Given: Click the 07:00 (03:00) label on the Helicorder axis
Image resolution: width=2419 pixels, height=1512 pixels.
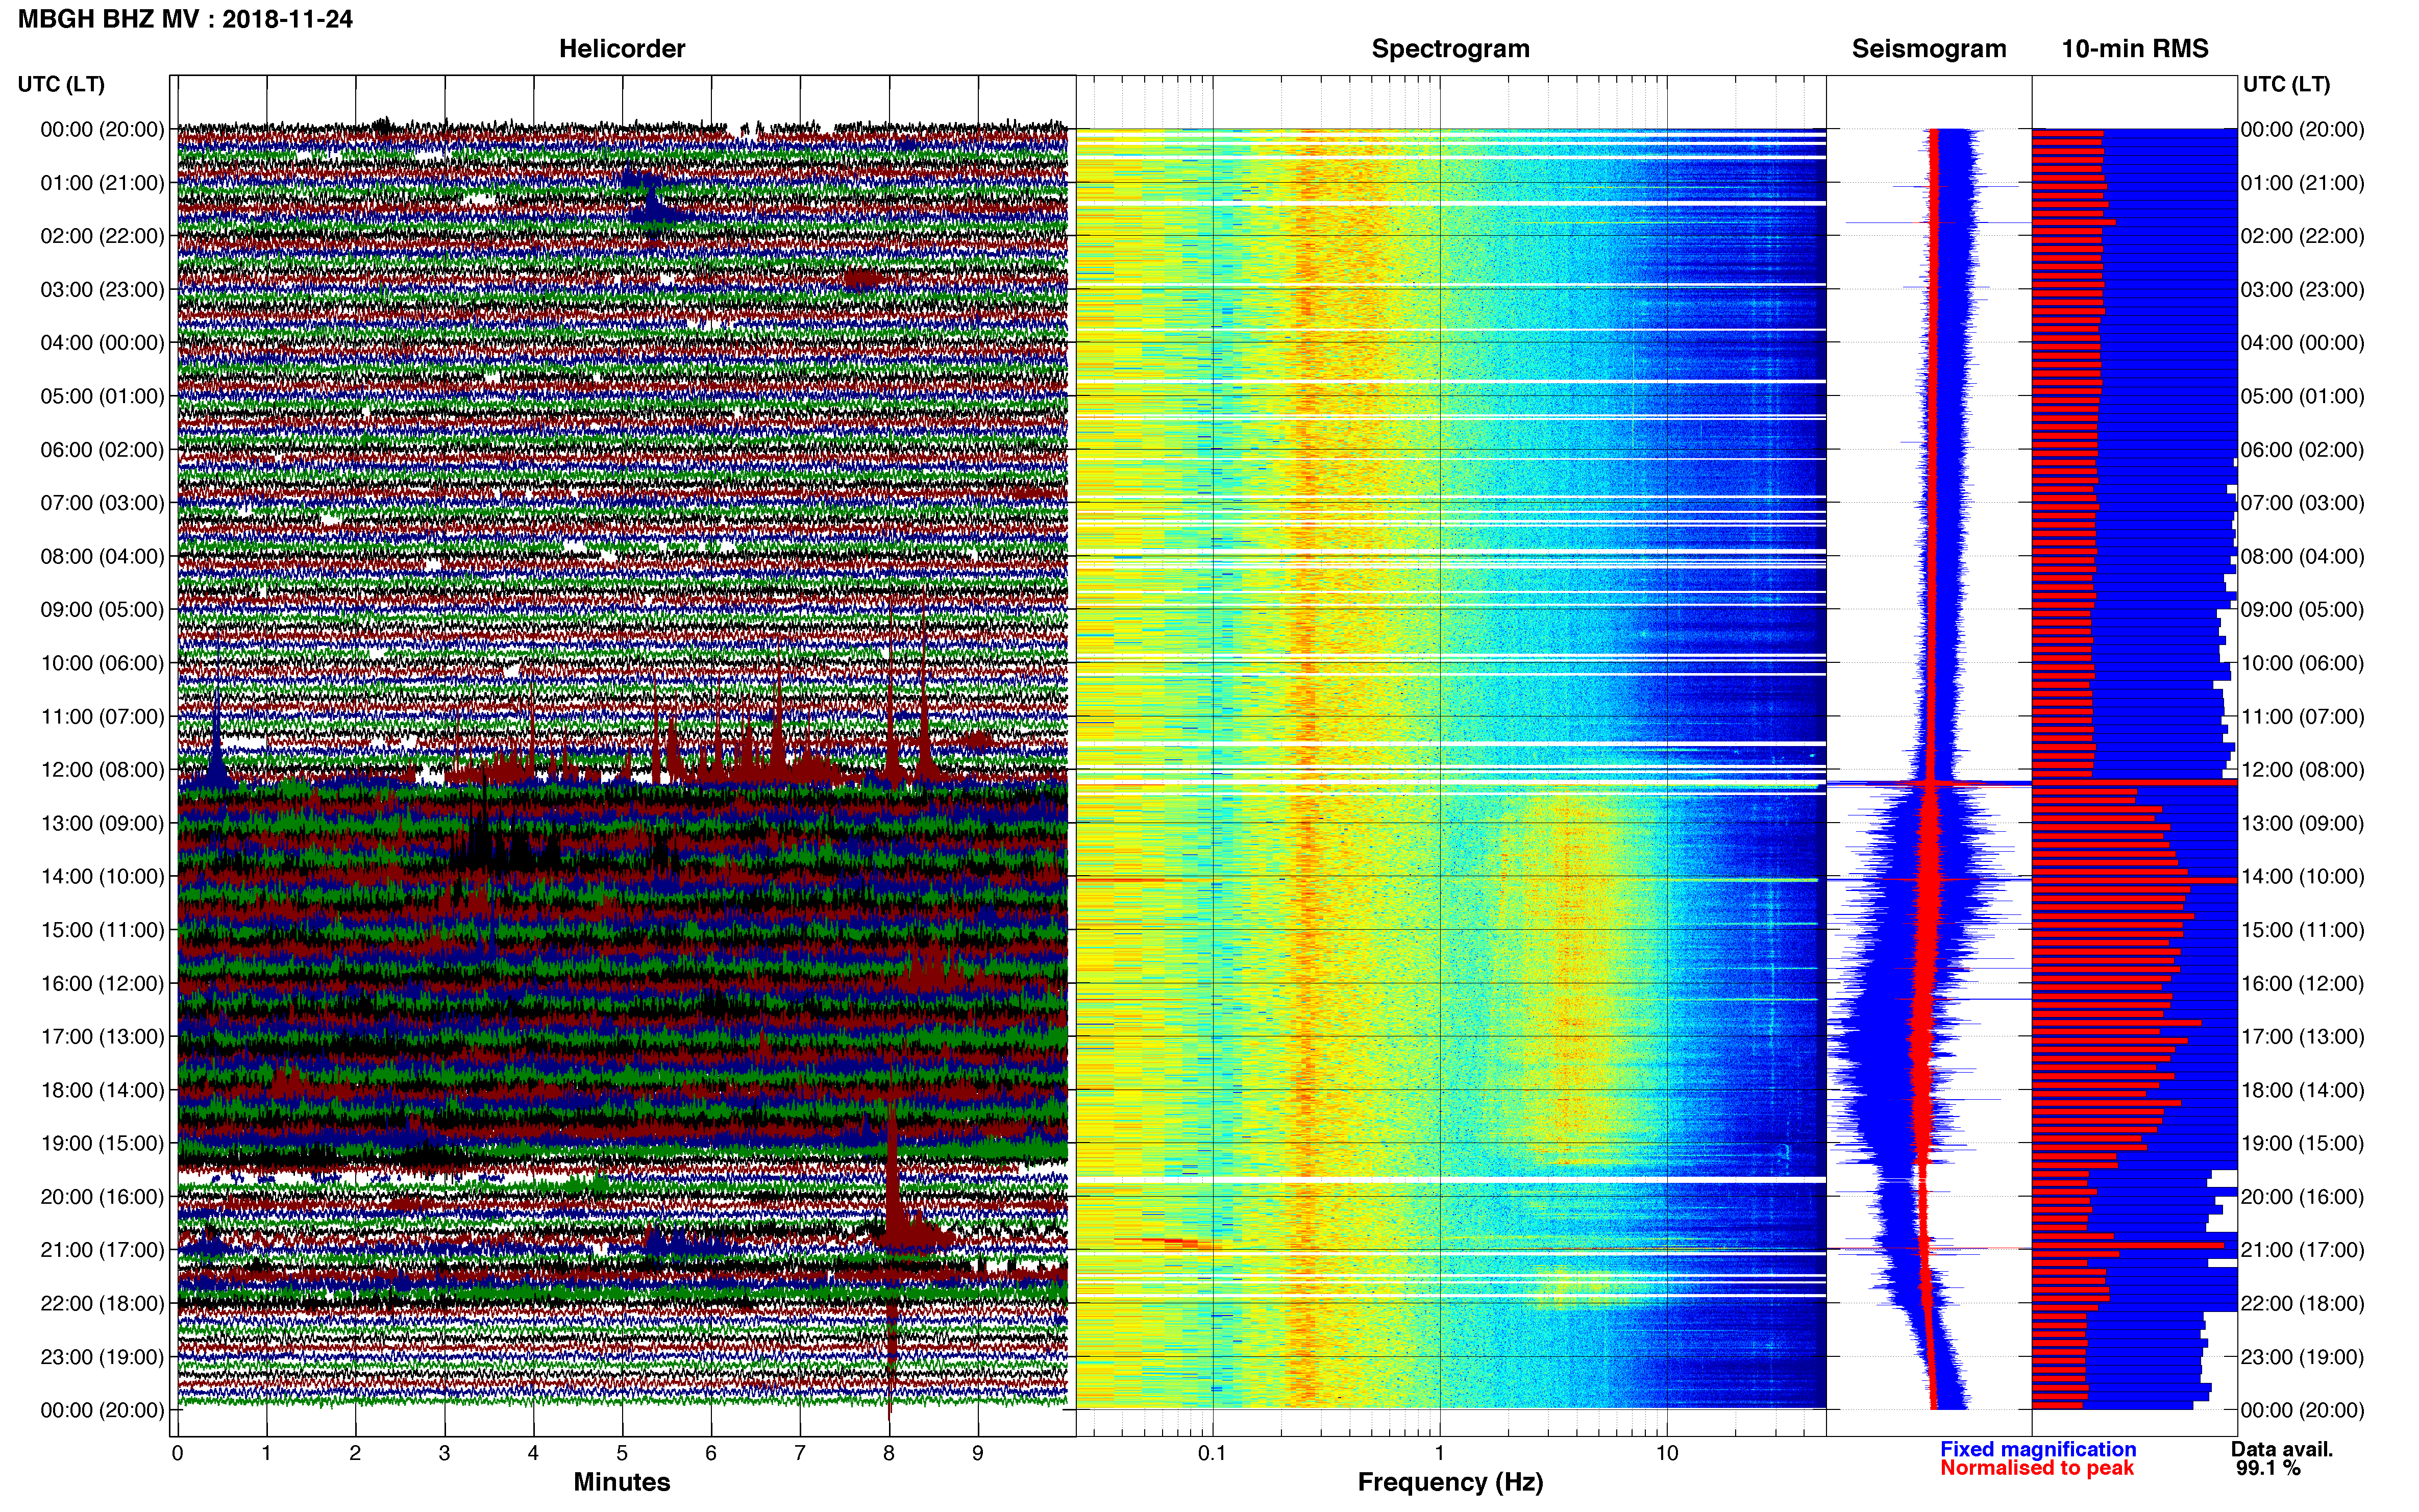Looking at the screenshot, I should coord(102,502).
